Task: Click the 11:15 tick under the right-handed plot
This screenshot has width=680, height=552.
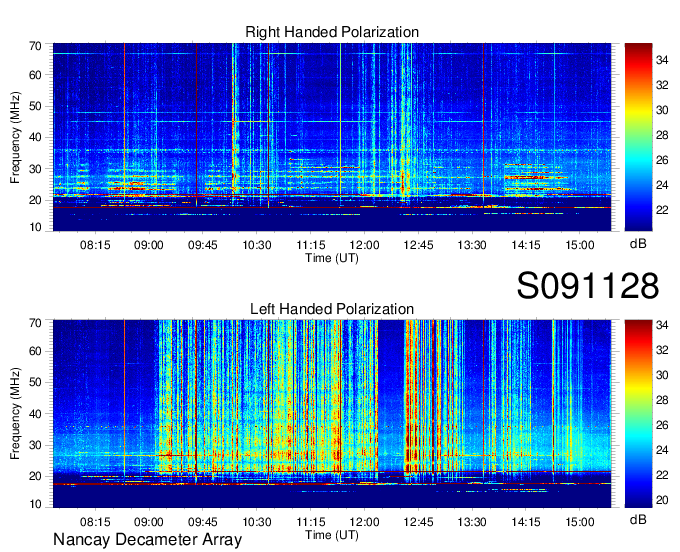Action: click(x=311, y=245)
